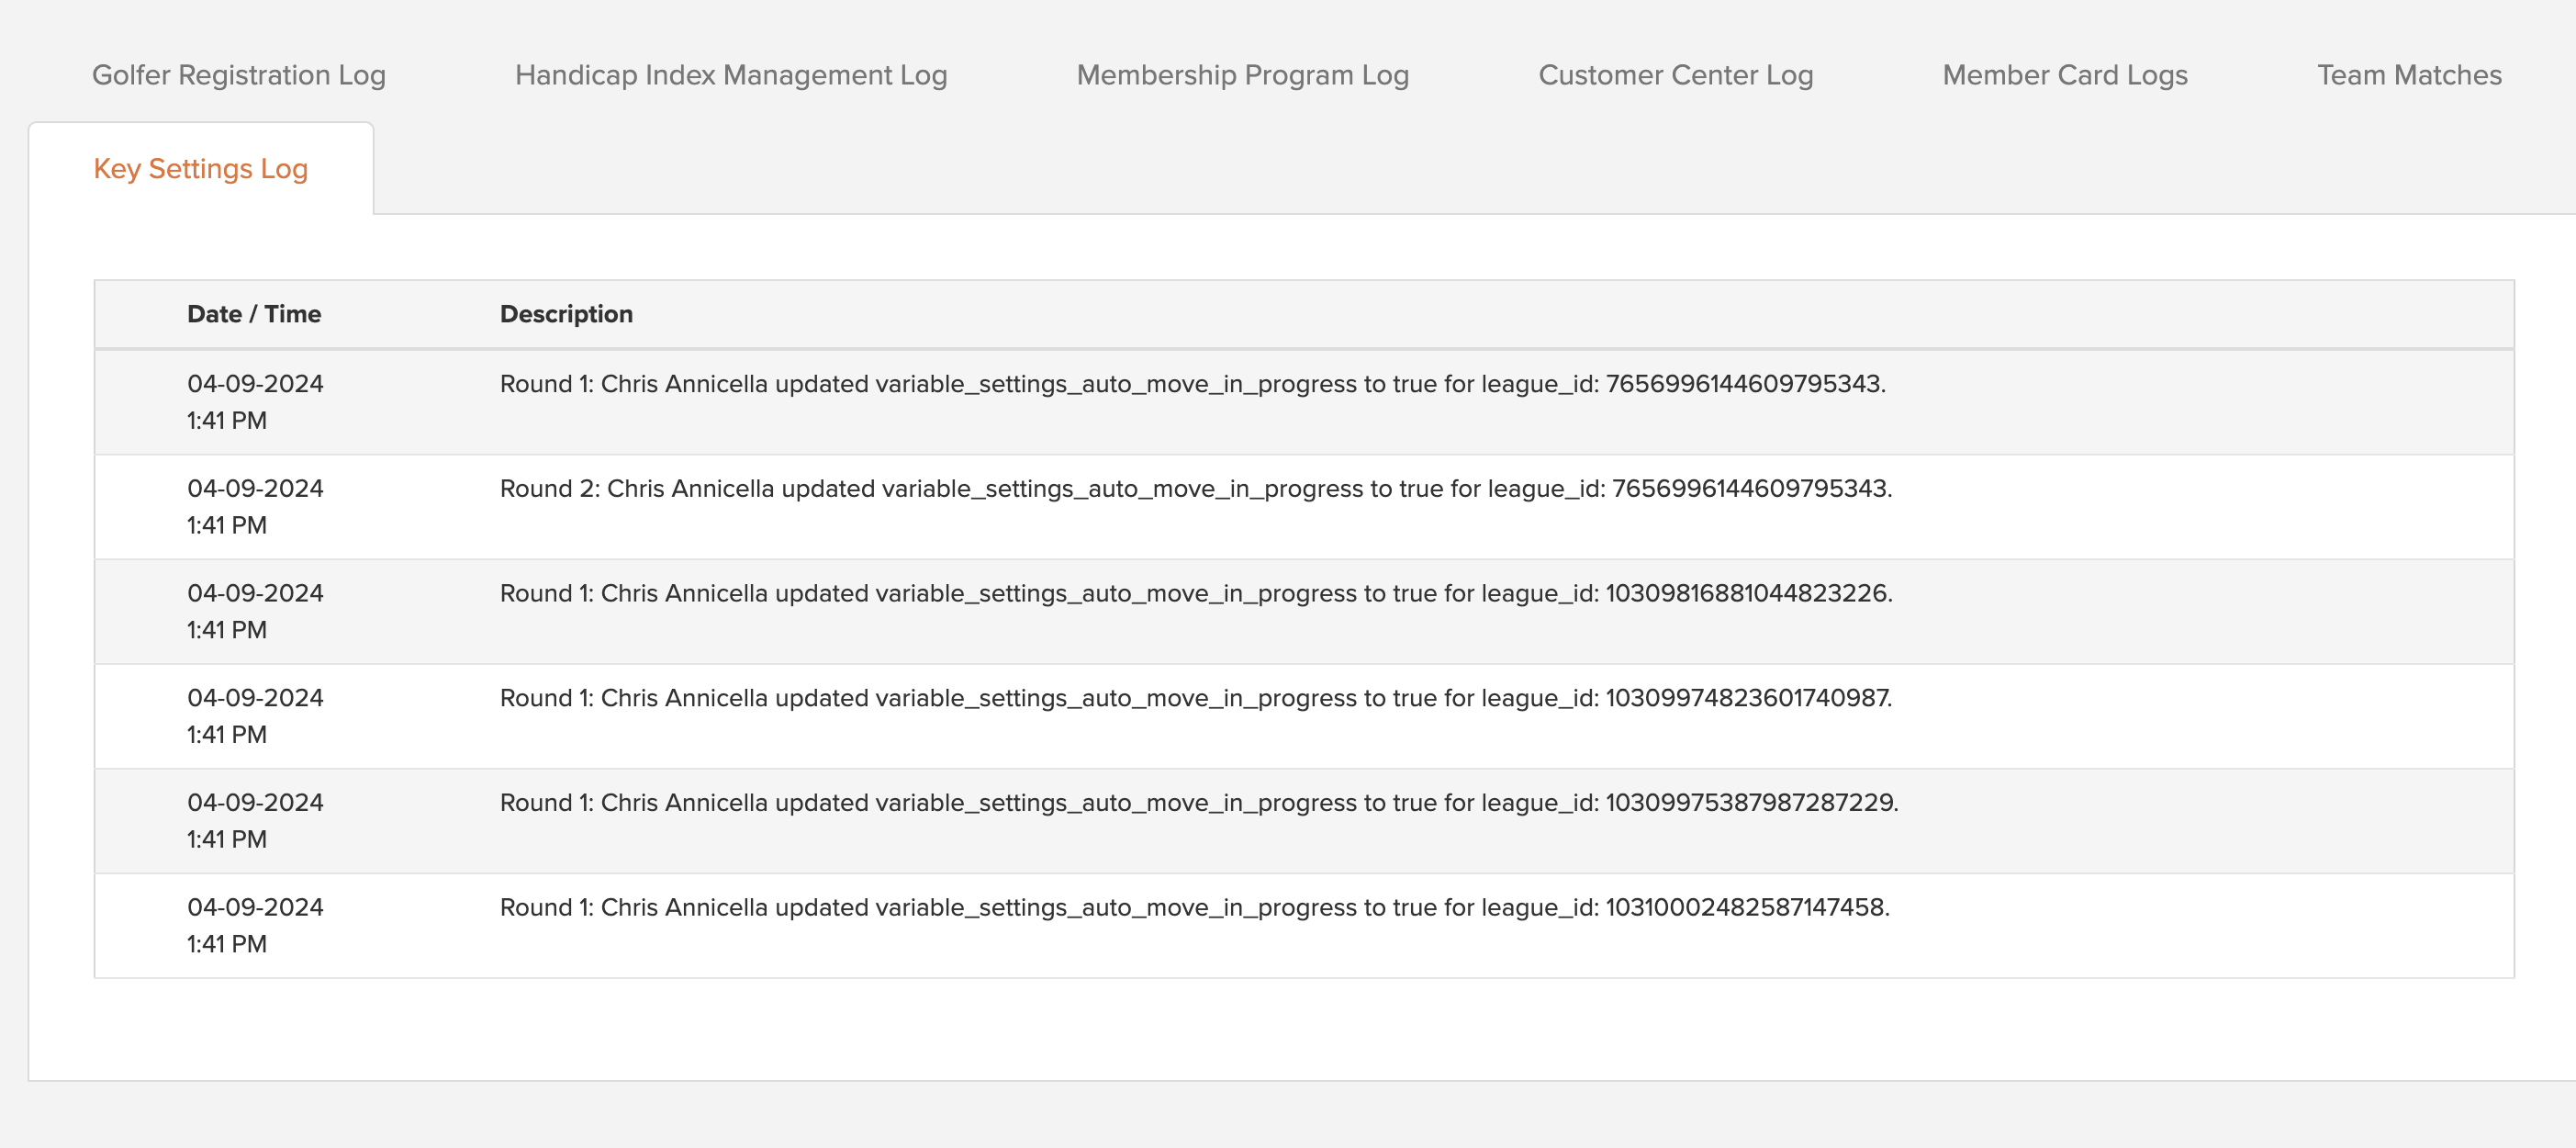The width and height of the screenshot is (2576, 1148).
Task: Select Round 2 entry for league_id 7656996144609795343
Action: [x=1304, y=507]
